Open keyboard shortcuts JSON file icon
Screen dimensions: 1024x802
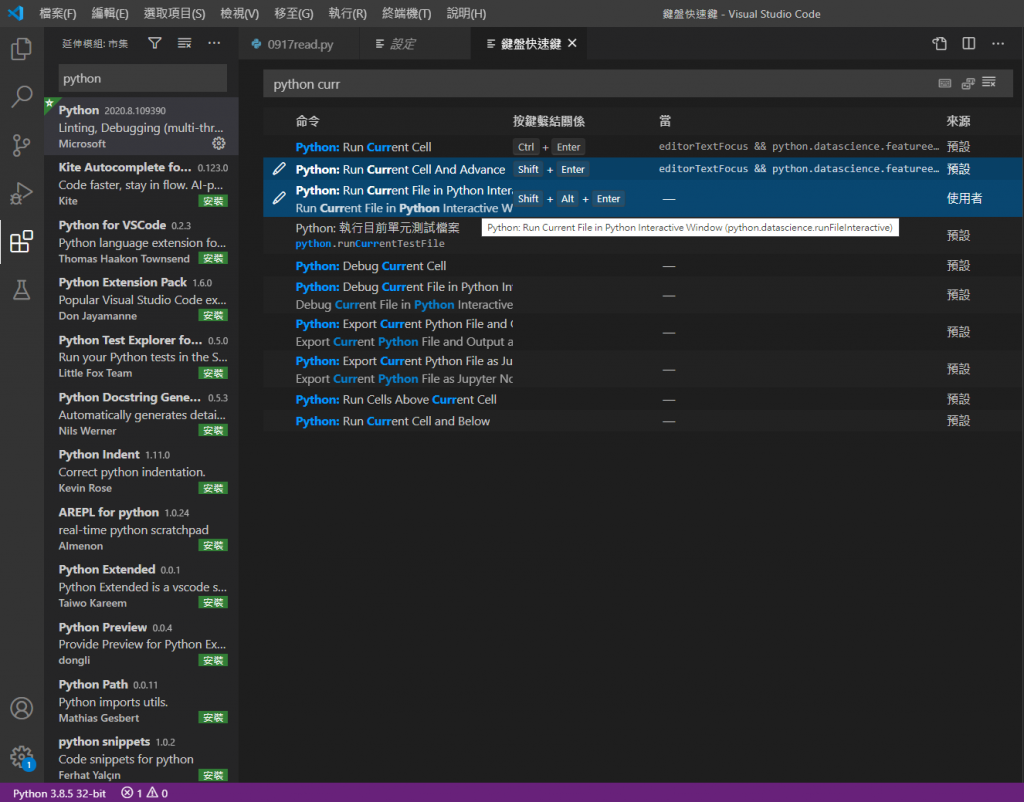939,44
